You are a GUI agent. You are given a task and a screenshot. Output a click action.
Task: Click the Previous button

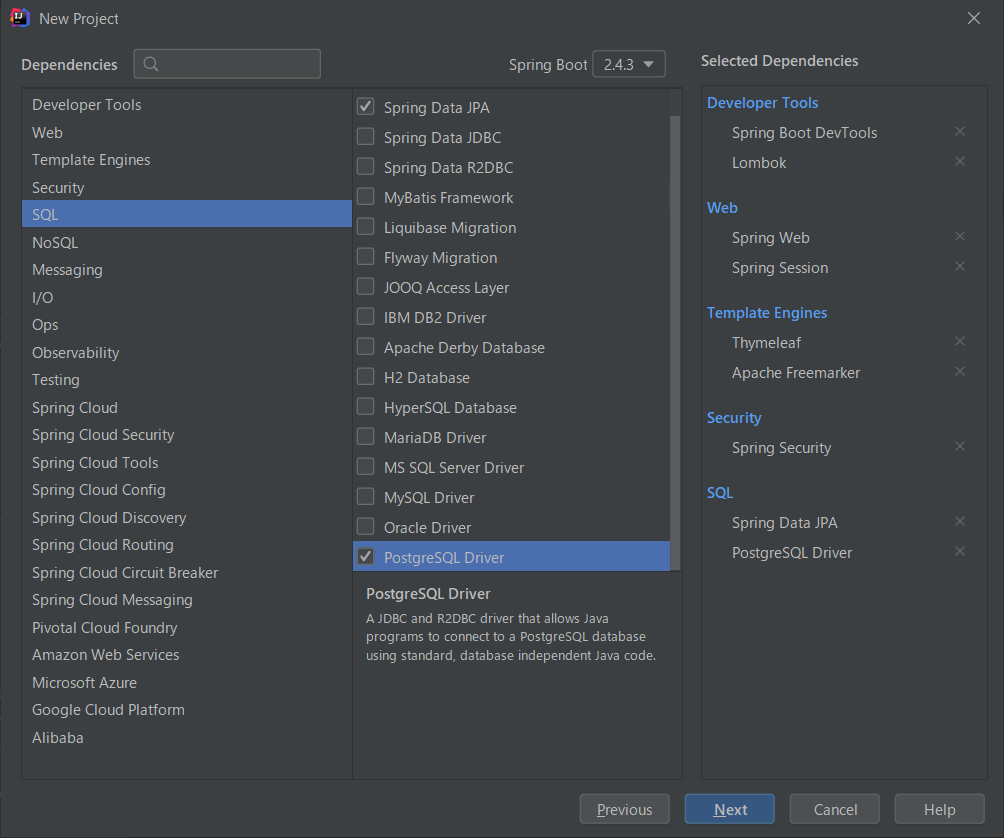[x=624, y=809]
